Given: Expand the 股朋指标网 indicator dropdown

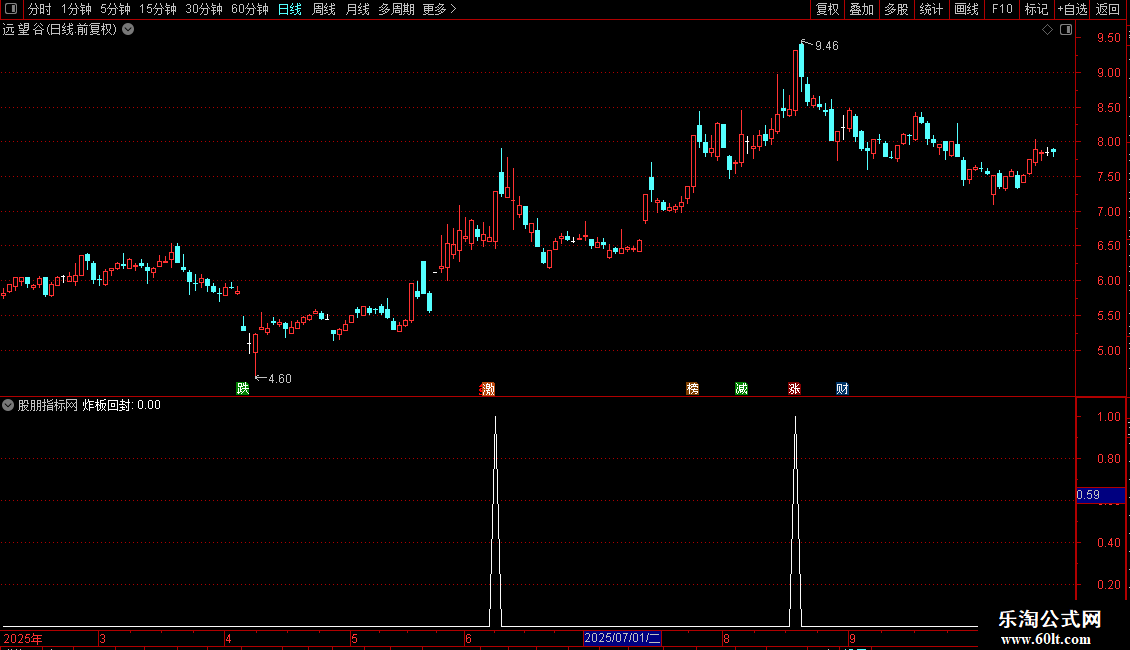Looking at the screenshot, I should pyautogui.click(x=8, y=405).
